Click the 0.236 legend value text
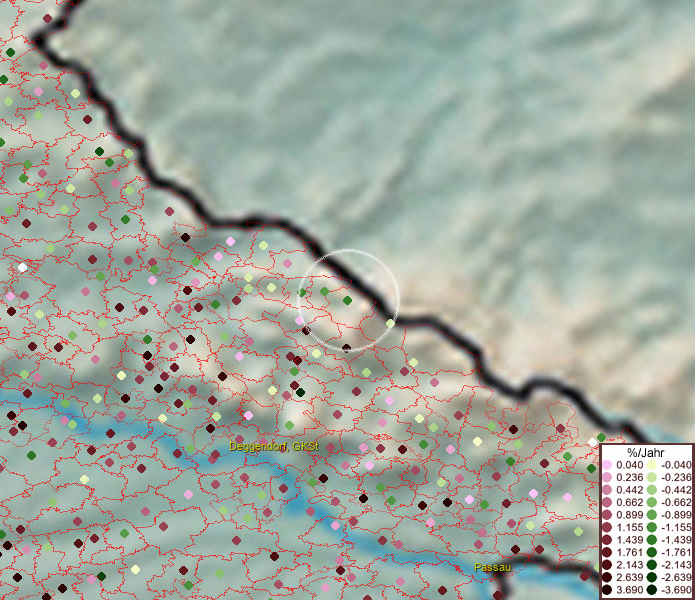This screenshot has width=695, height=600. point(629,477)
